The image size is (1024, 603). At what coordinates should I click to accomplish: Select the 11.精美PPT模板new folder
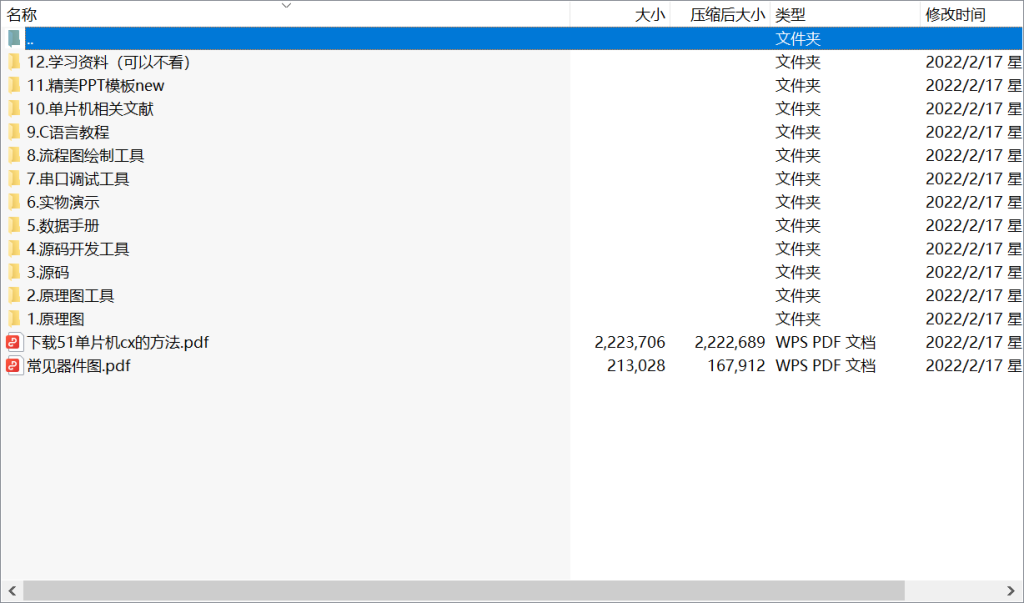point(95,86)
